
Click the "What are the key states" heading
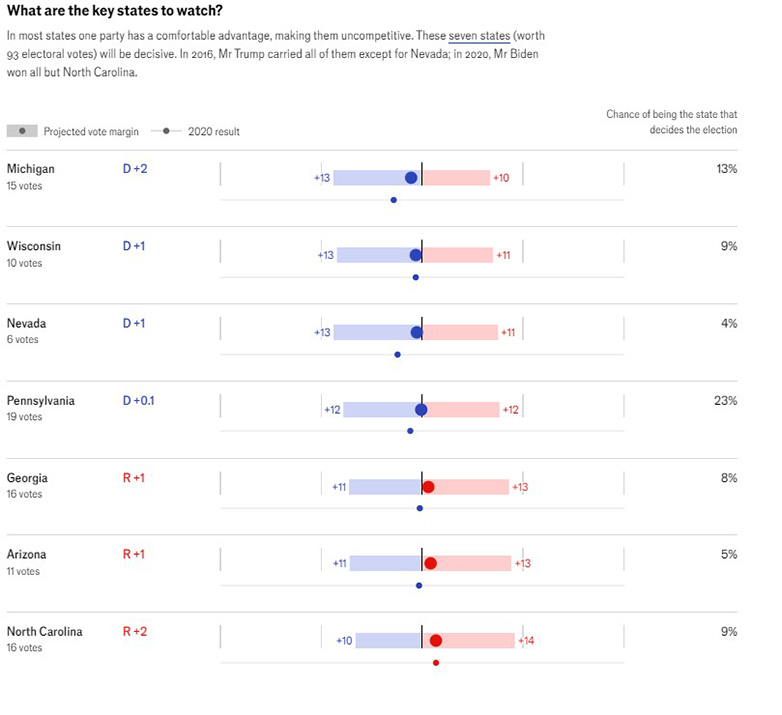click(x=115, y=11)
